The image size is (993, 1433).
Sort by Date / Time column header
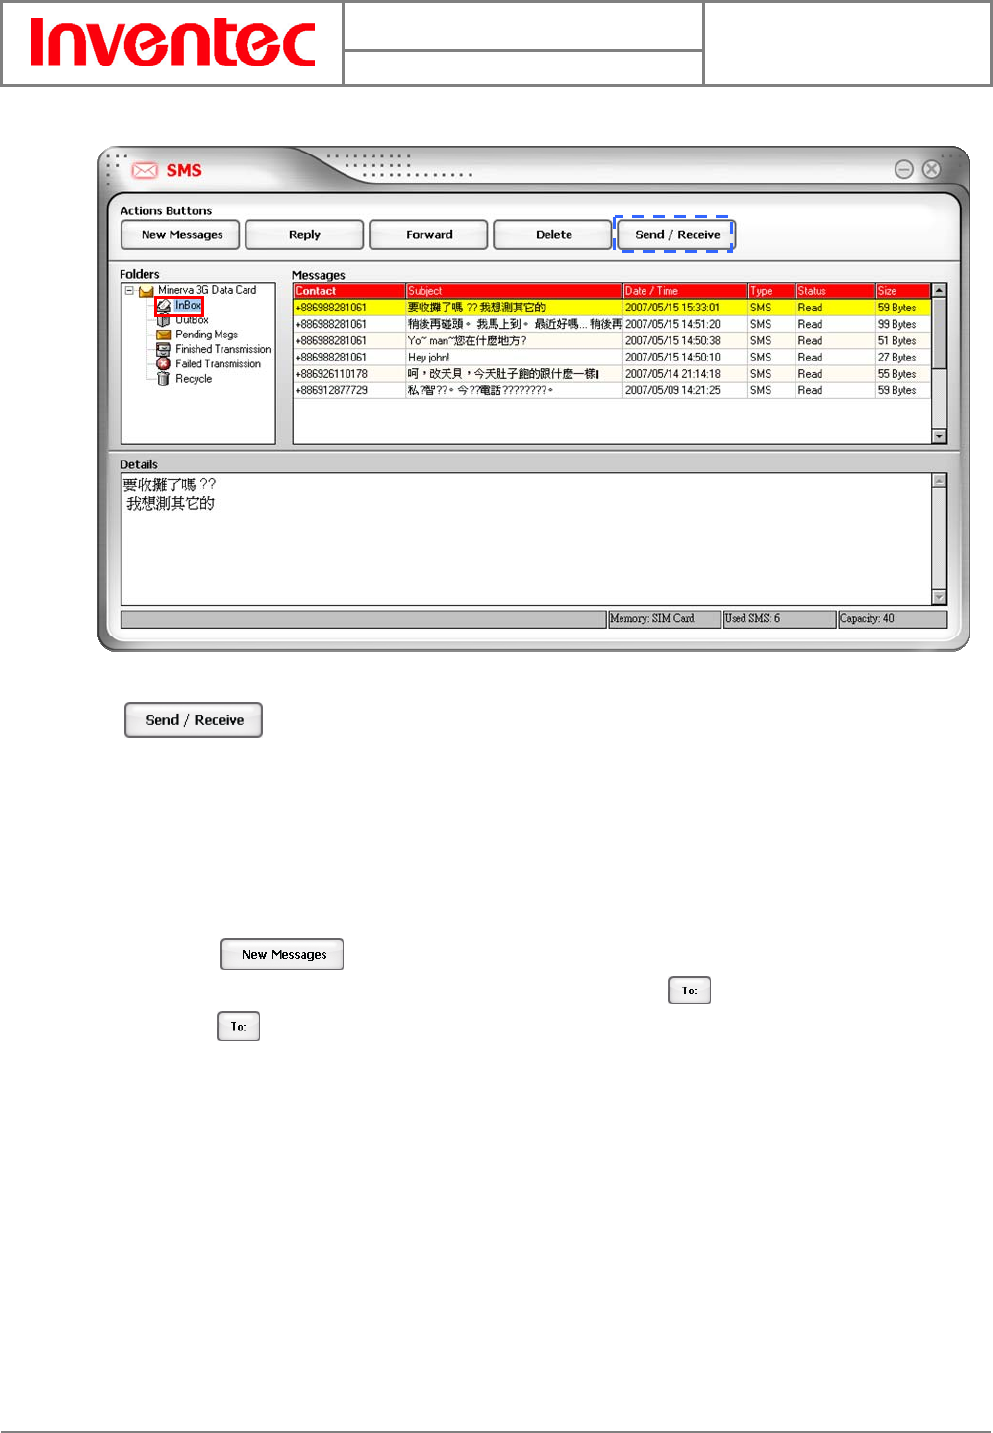[x=685, y=291]
